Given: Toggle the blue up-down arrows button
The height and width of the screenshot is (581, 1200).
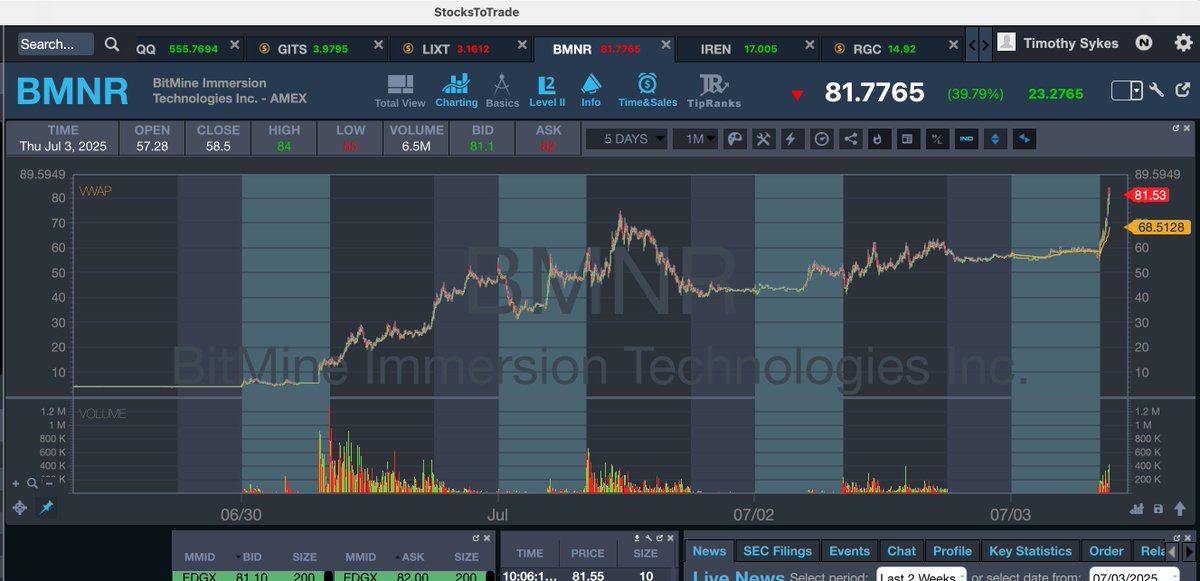Looking at the screenshot, I should [x=995, y=139].
